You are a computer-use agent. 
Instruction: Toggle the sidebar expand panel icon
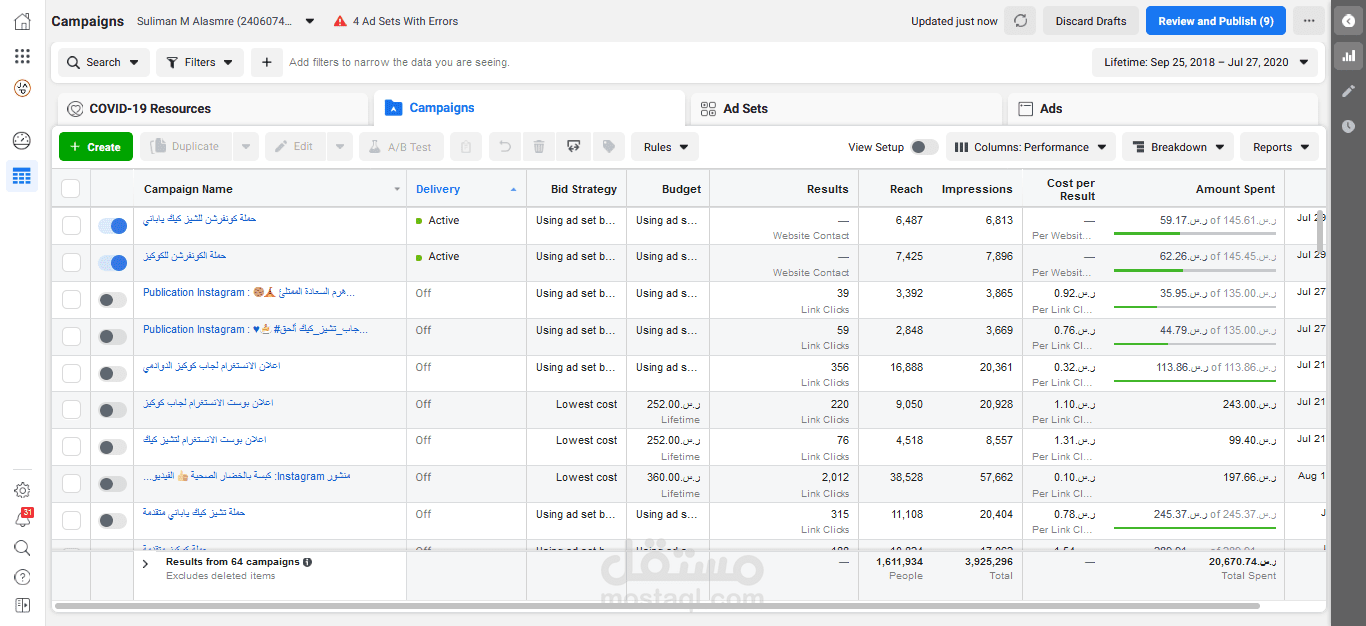(x=22, y=605)
